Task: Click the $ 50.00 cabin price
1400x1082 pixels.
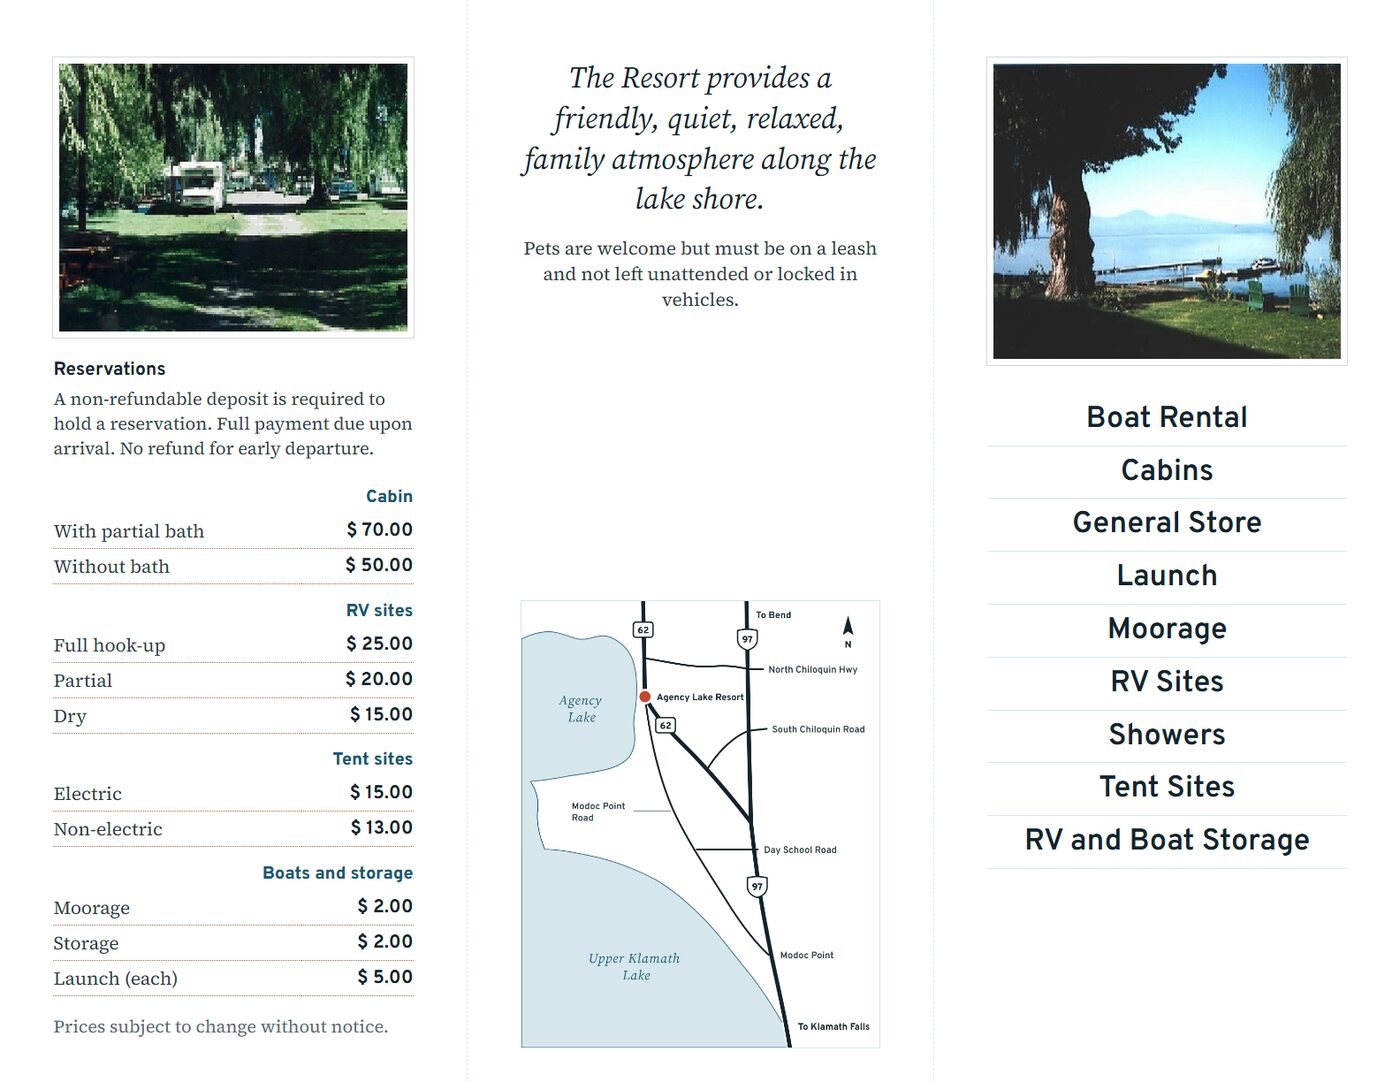Action: [x=379, y=565]
